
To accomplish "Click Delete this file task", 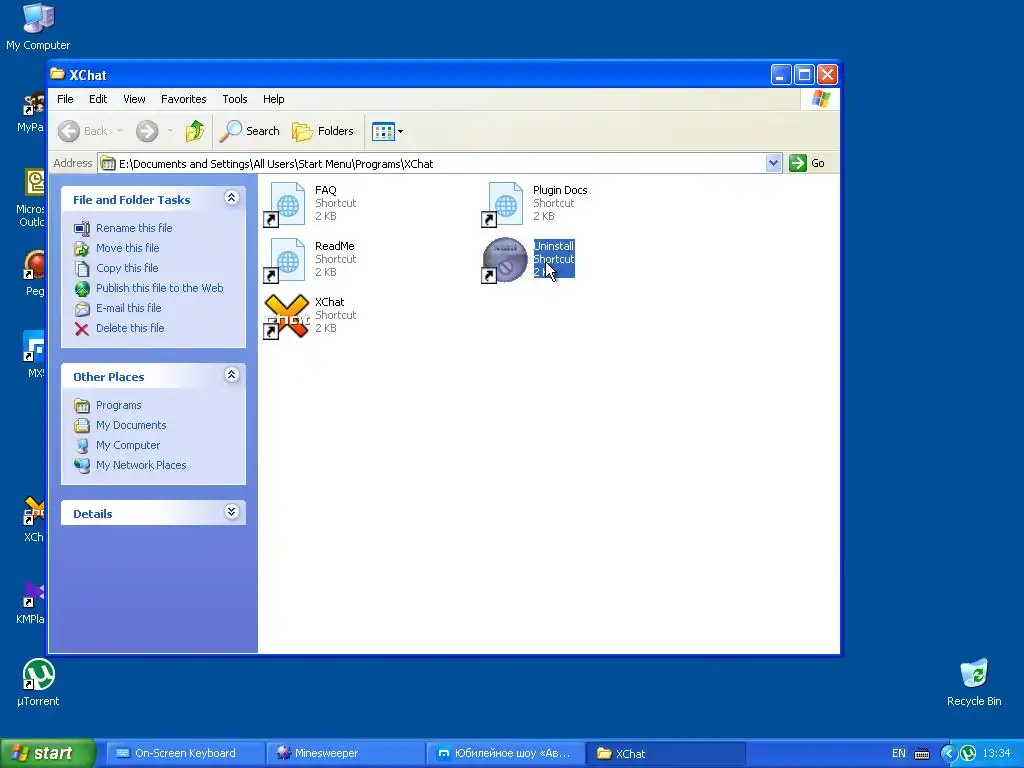I will pyautogui.click(x=130, y=328).
